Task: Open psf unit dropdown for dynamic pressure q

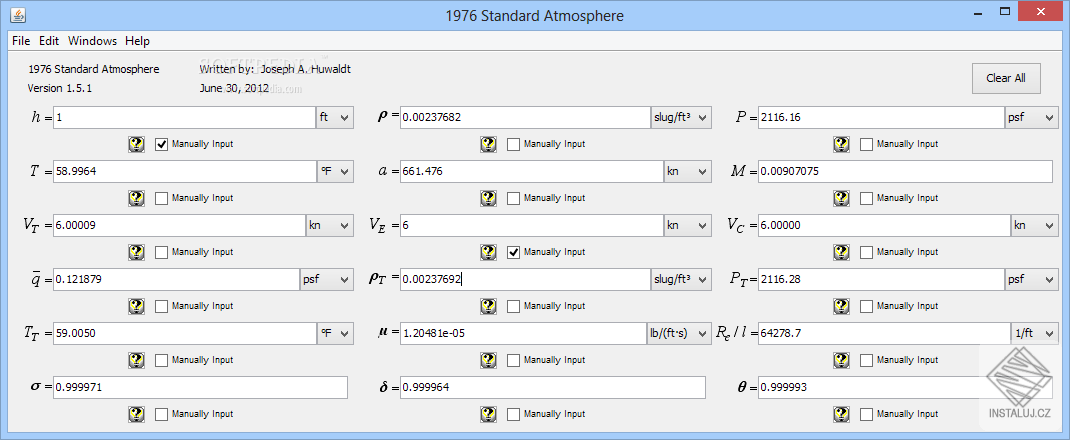Action: 327,279
